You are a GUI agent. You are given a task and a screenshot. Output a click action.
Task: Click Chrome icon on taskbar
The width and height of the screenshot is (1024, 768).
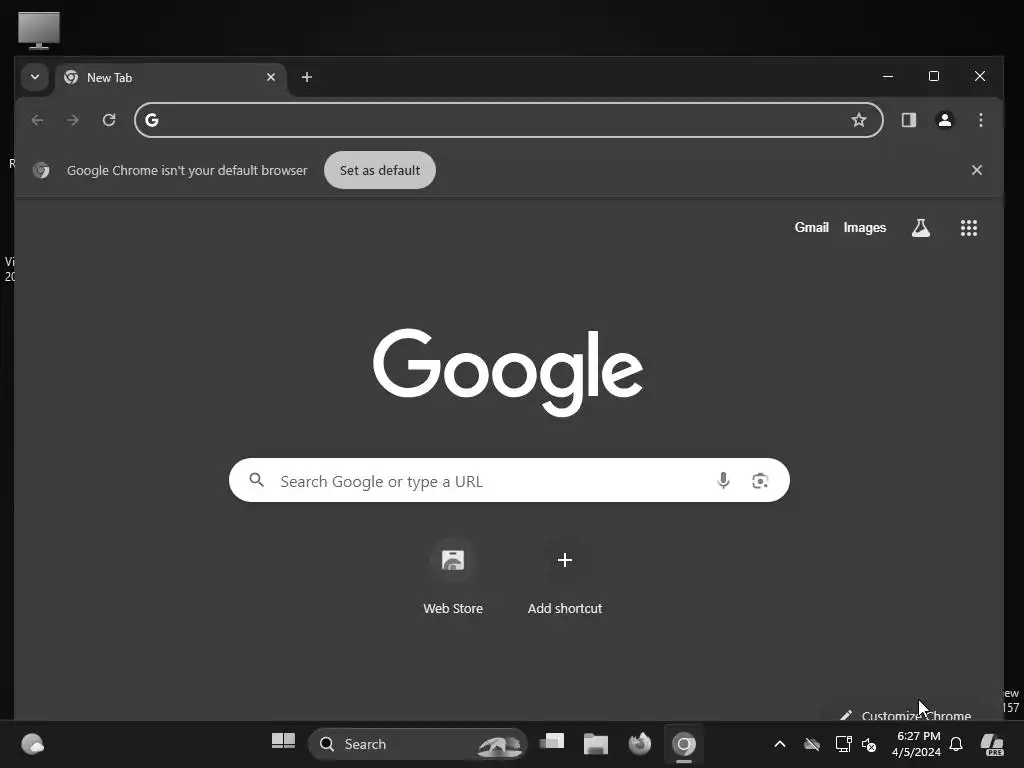tap(684, 743)
